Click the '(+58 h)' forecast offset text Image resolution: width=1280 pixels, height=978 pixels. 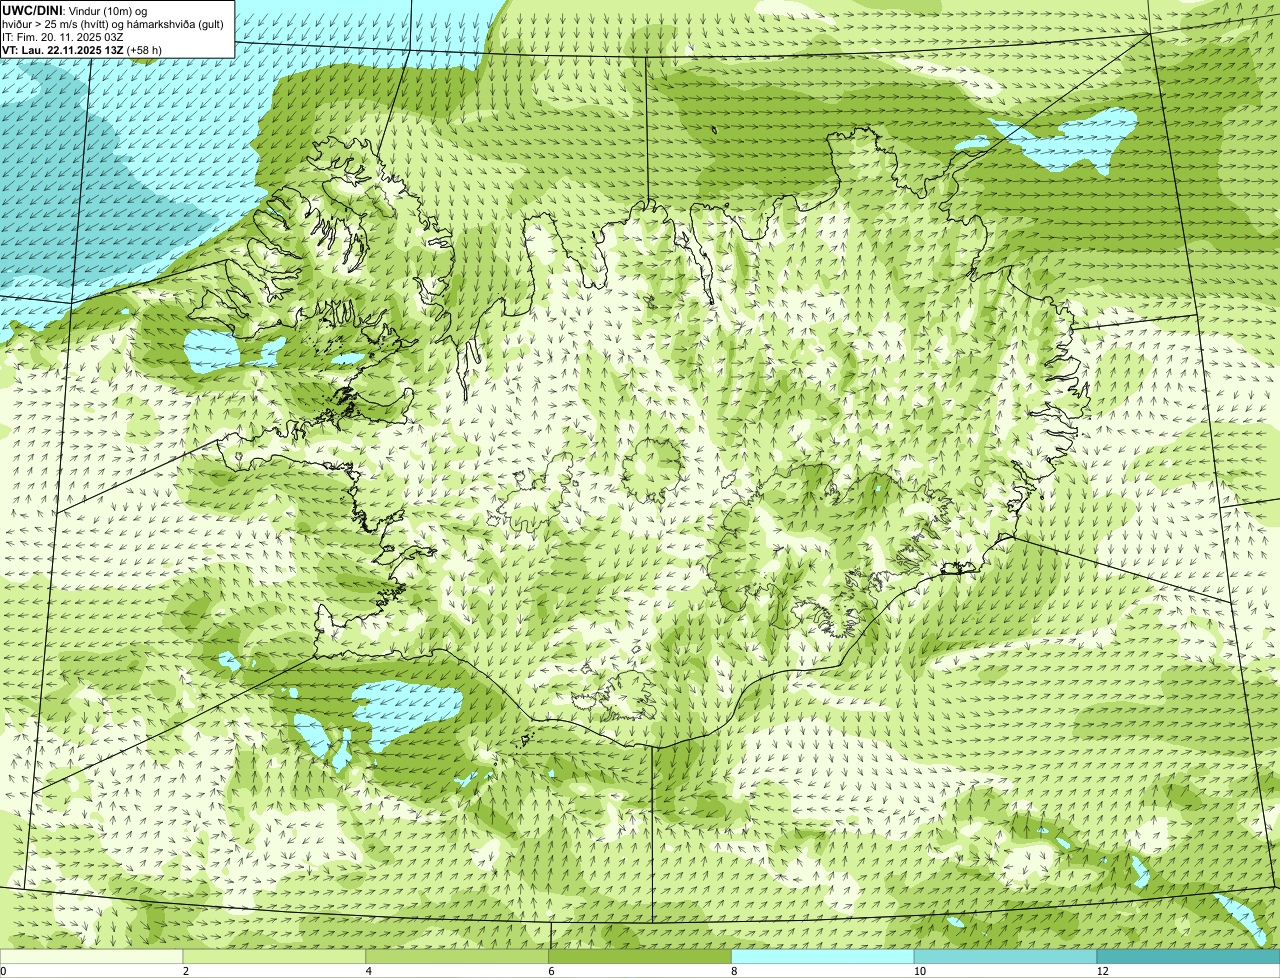pyautogui.click(x=145, y=50)
